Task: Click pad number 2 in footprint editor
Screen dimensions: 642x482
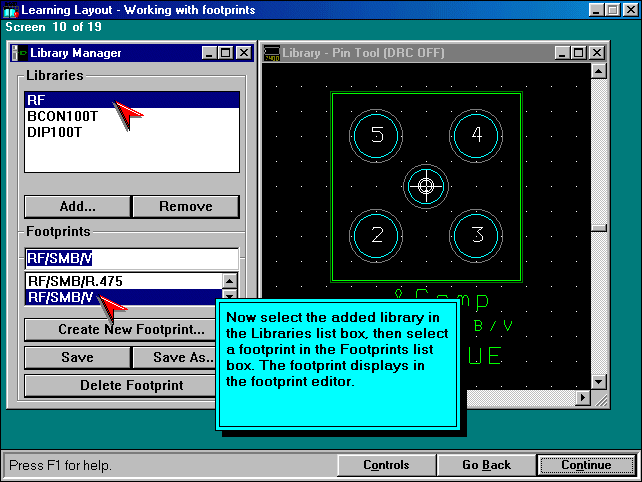Action: click(x=377, y=235)
